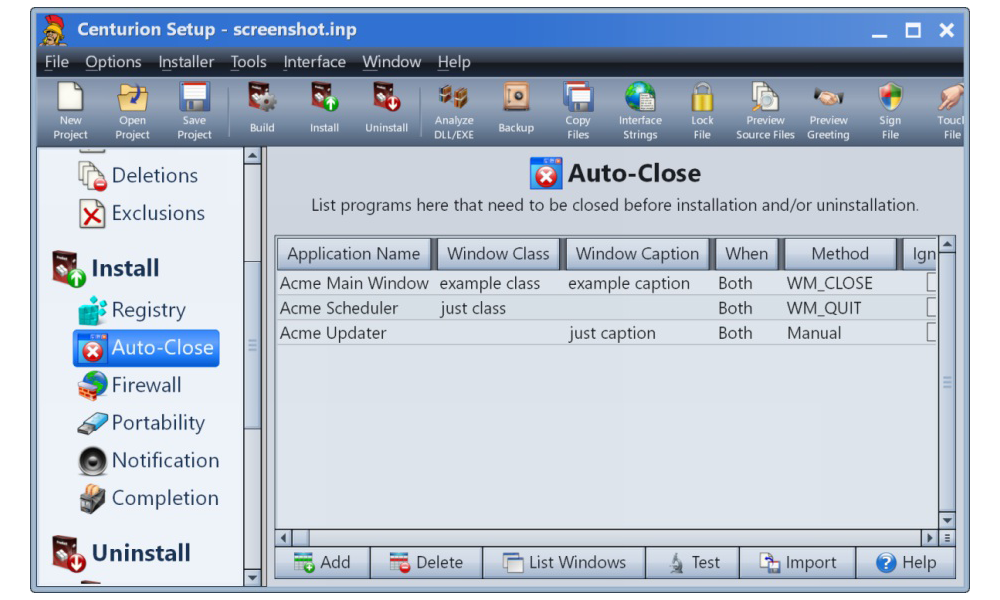
Task: Click the Copy Files toolbar icon
Action: pyautogui.click(x=578, y=110)
